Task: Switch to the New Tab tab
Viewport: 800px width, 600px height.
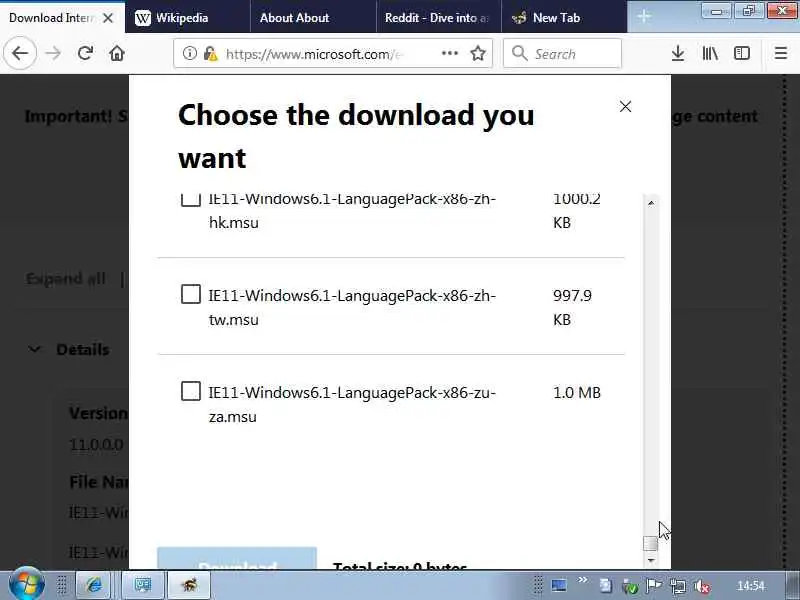Action: pyautogui.click(x=564, y=18)
